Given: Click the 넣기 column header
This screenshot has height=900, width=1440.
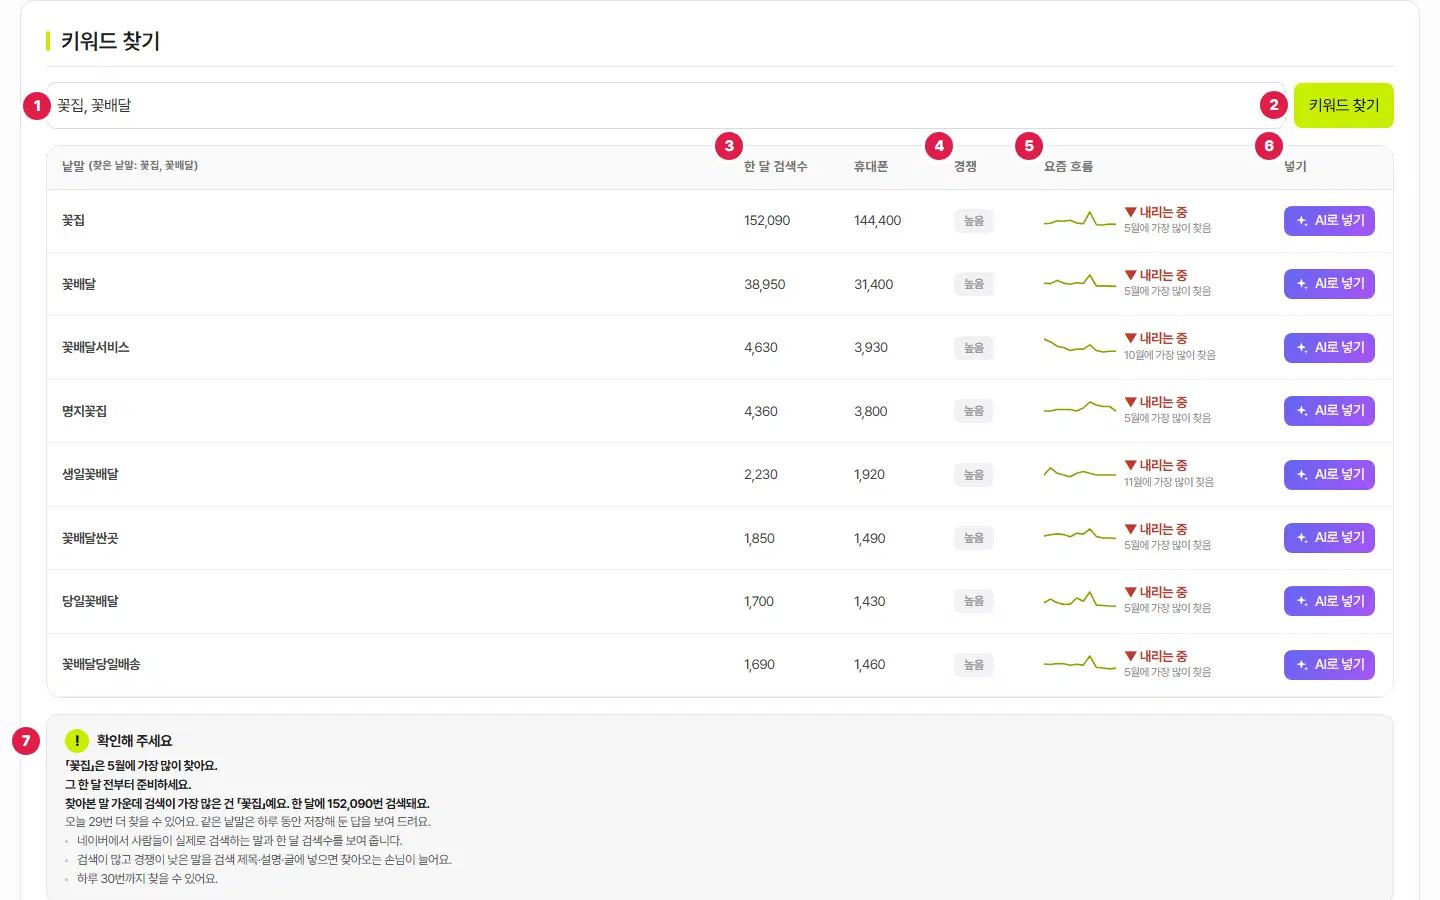Looking at the screenshot, I should tap(1295, 167).
